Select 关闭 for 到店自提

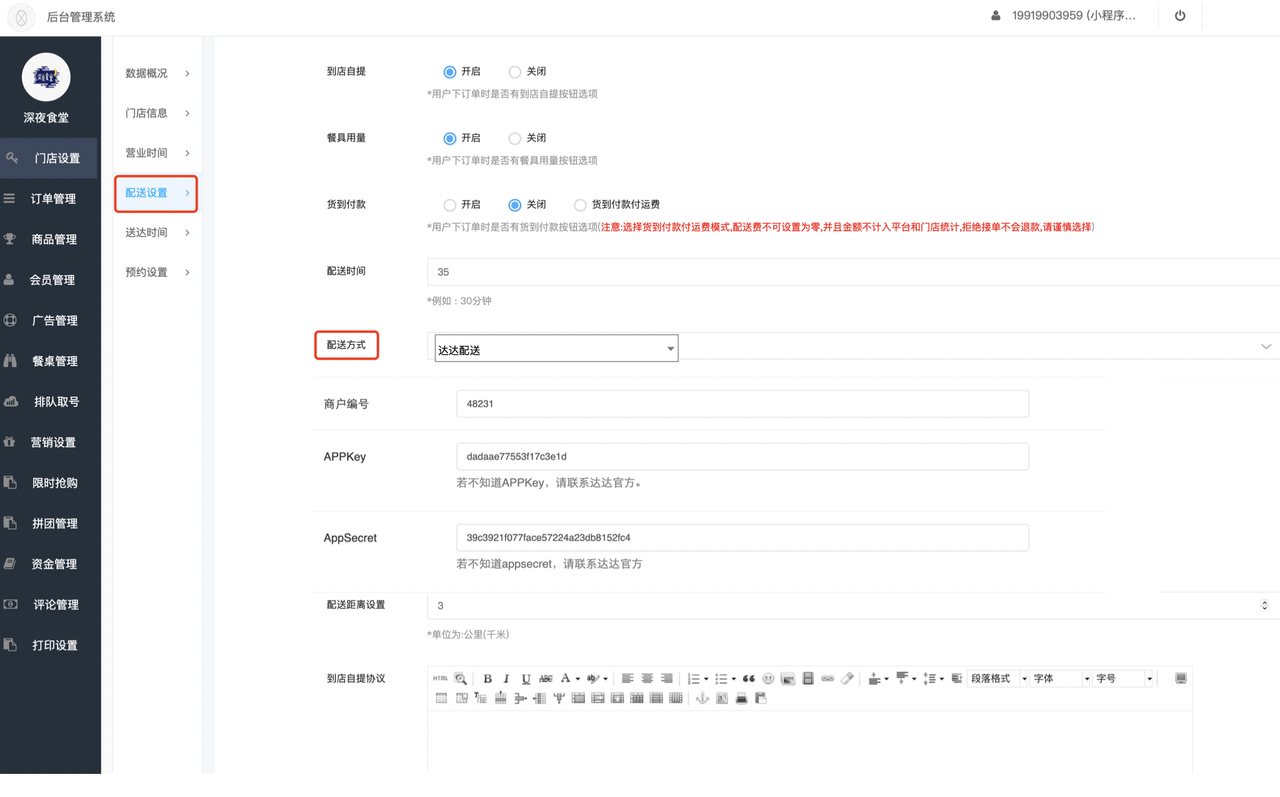(x=514, y=72)
